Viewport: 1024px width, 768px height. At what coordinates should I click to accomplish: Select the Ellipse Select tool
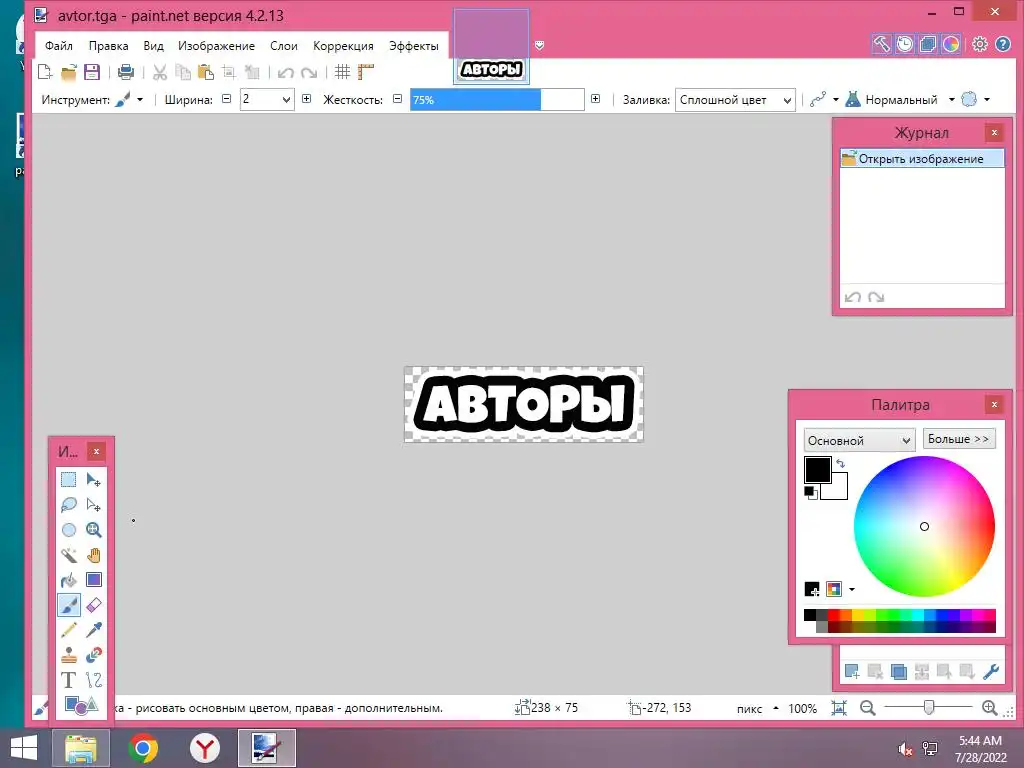click(69, 530)
